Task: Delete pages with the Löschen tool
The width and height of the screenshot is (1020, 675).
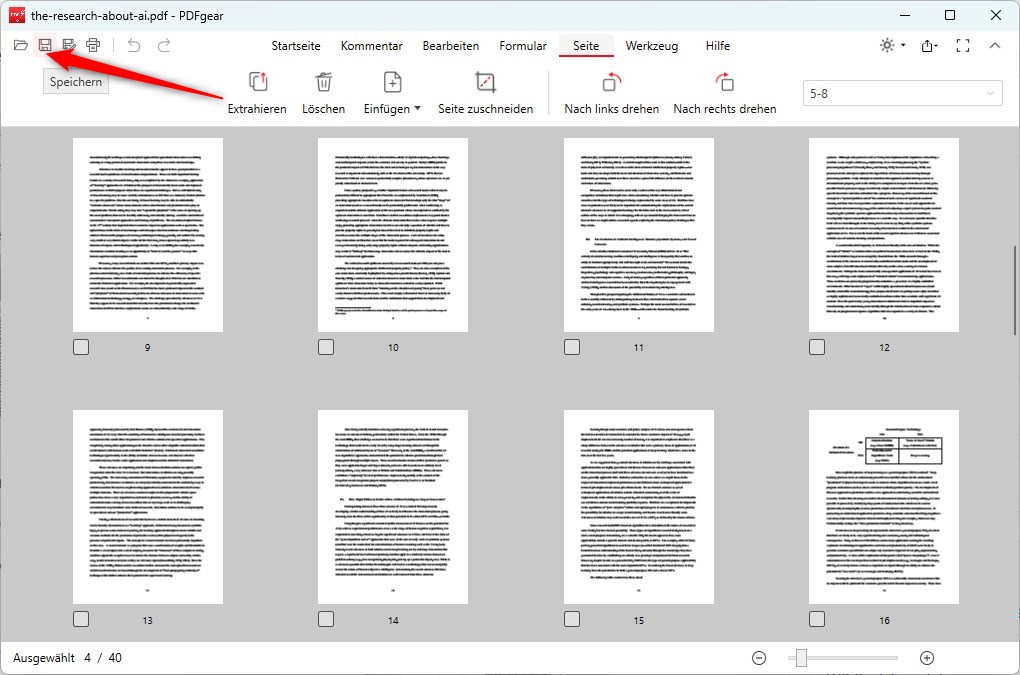Action: pyautogui.click(x=323, y=90)
